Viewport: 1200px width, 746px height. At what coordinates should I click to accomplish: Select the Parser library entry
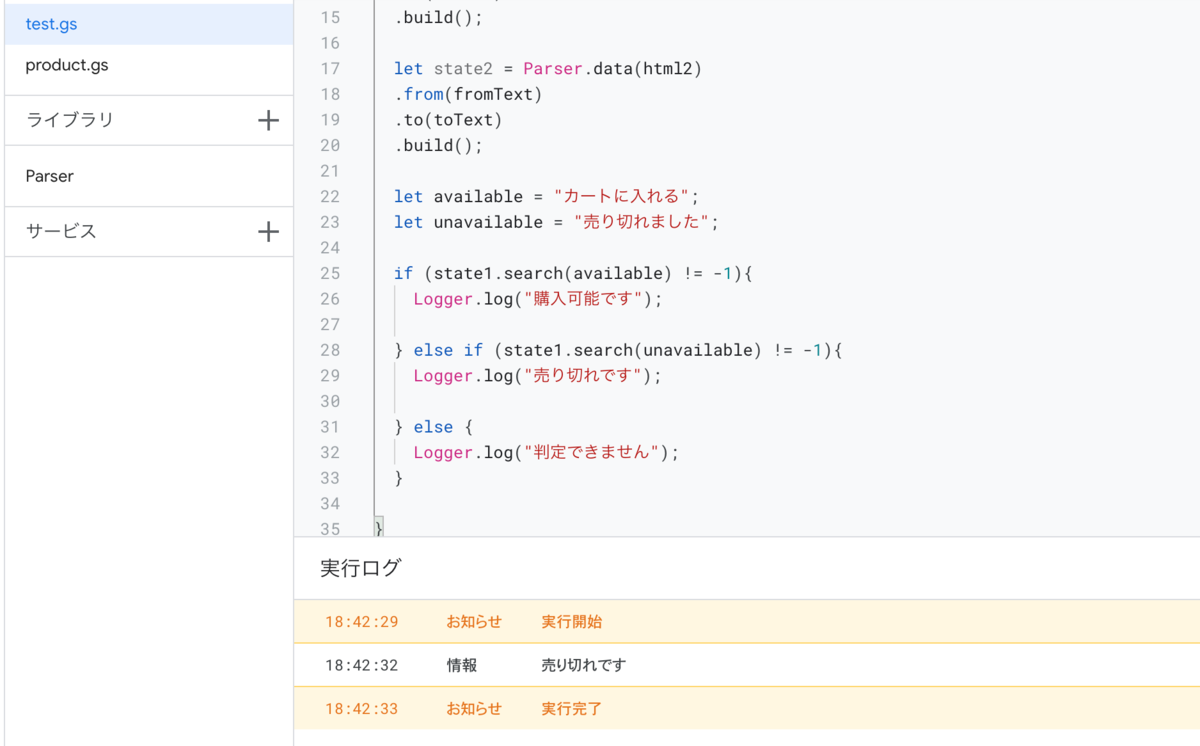(x=50, y=176)
